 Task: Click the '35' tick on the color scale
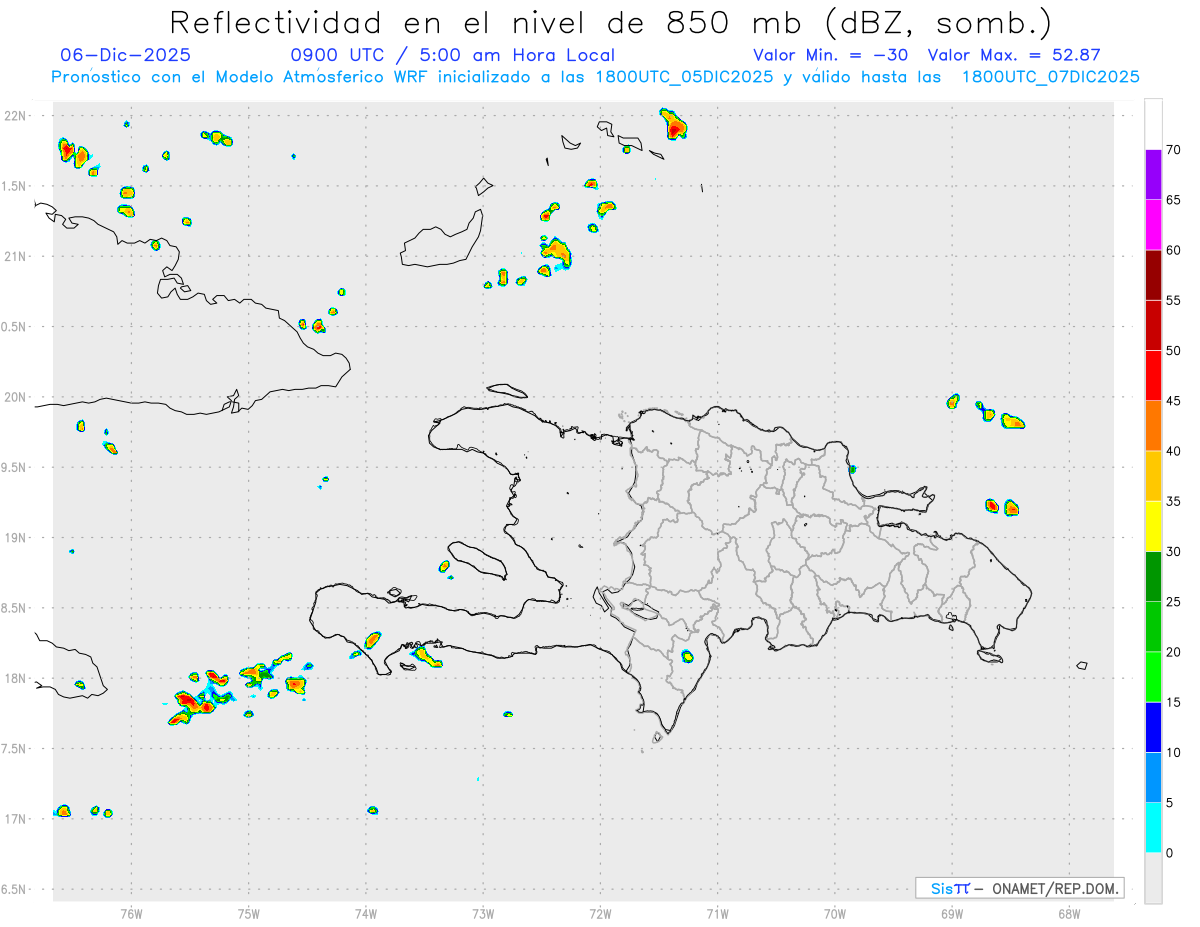click(x=1173, y=501)
